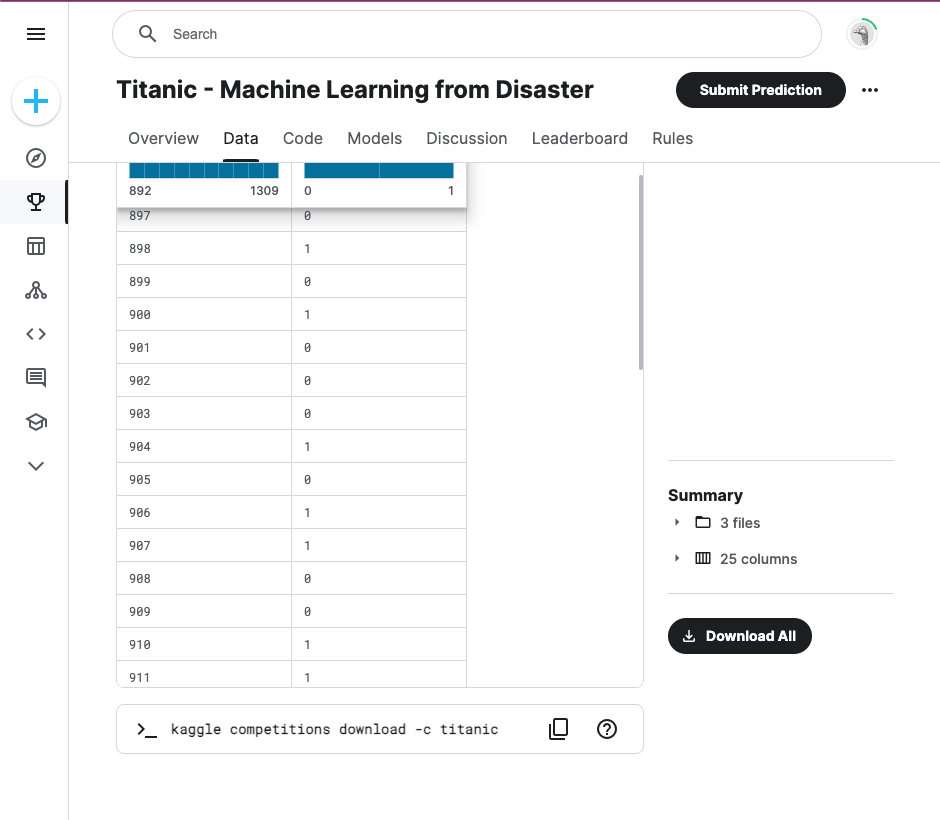
Task: Open the Home compass icon in sidebar
Action: click(36, 158)
